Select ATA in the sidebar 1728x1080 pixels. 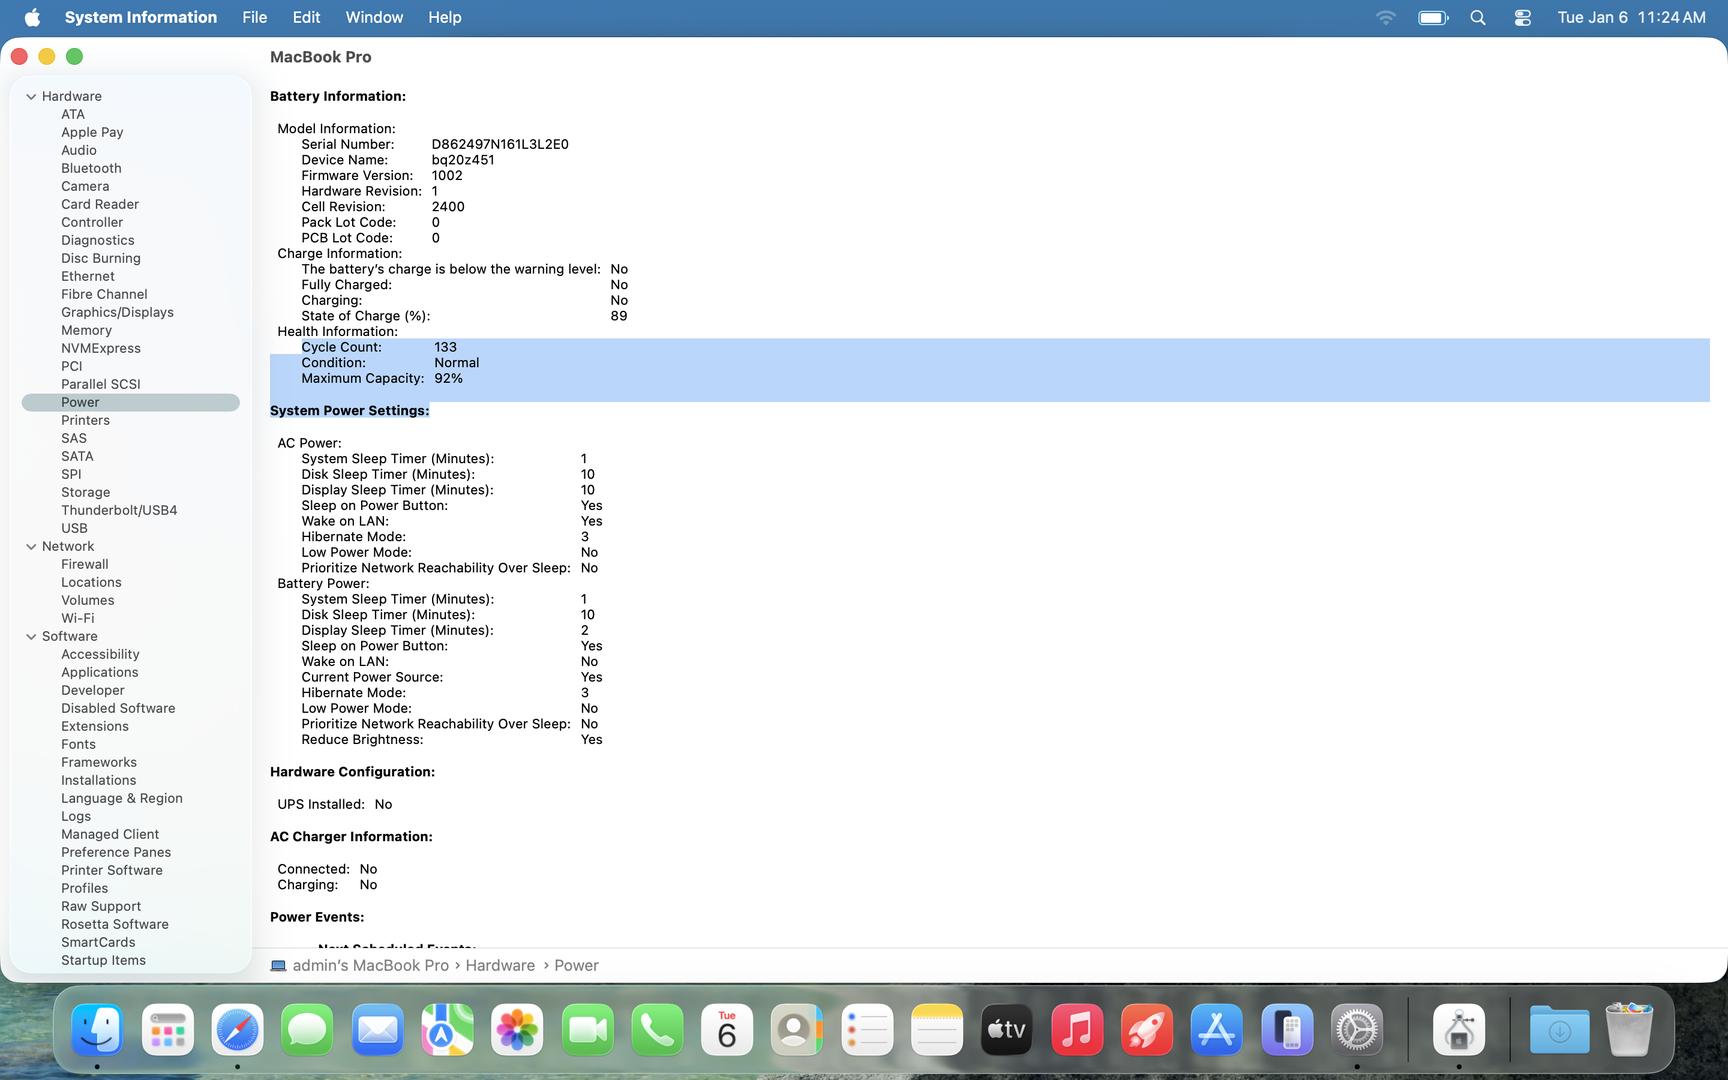[x=73, y=114]
